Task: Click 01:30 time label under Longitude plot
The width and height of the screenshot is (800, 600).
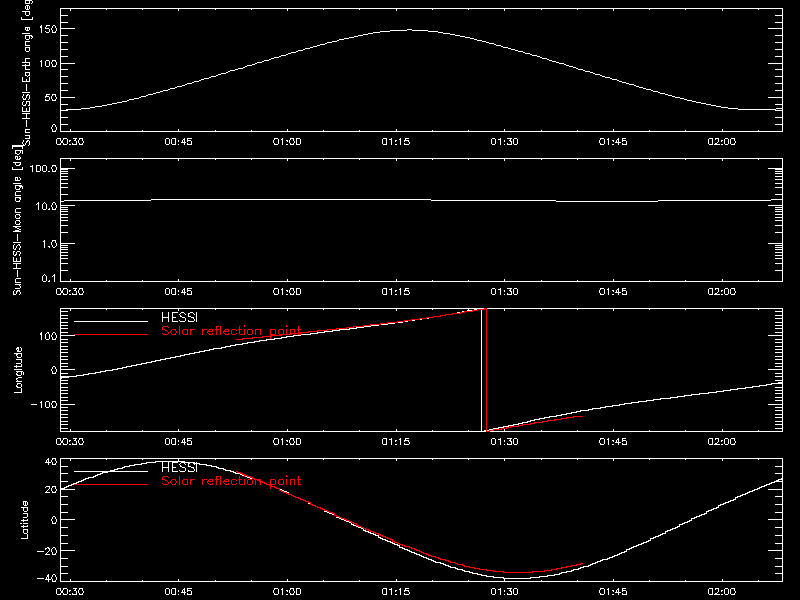Action: (x=505, y=442)
